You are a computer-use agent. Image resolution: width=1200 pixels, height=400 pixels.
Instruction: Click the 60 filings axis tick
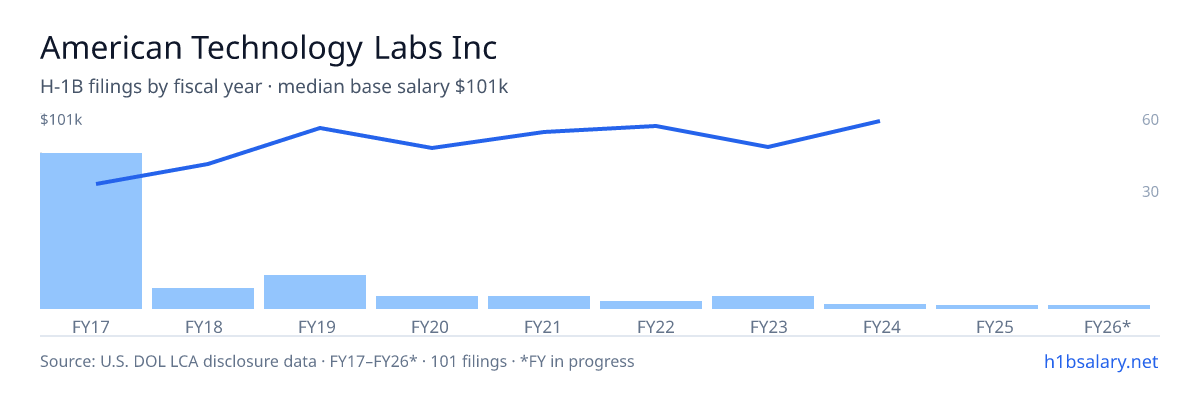(x=1150, y=120)
